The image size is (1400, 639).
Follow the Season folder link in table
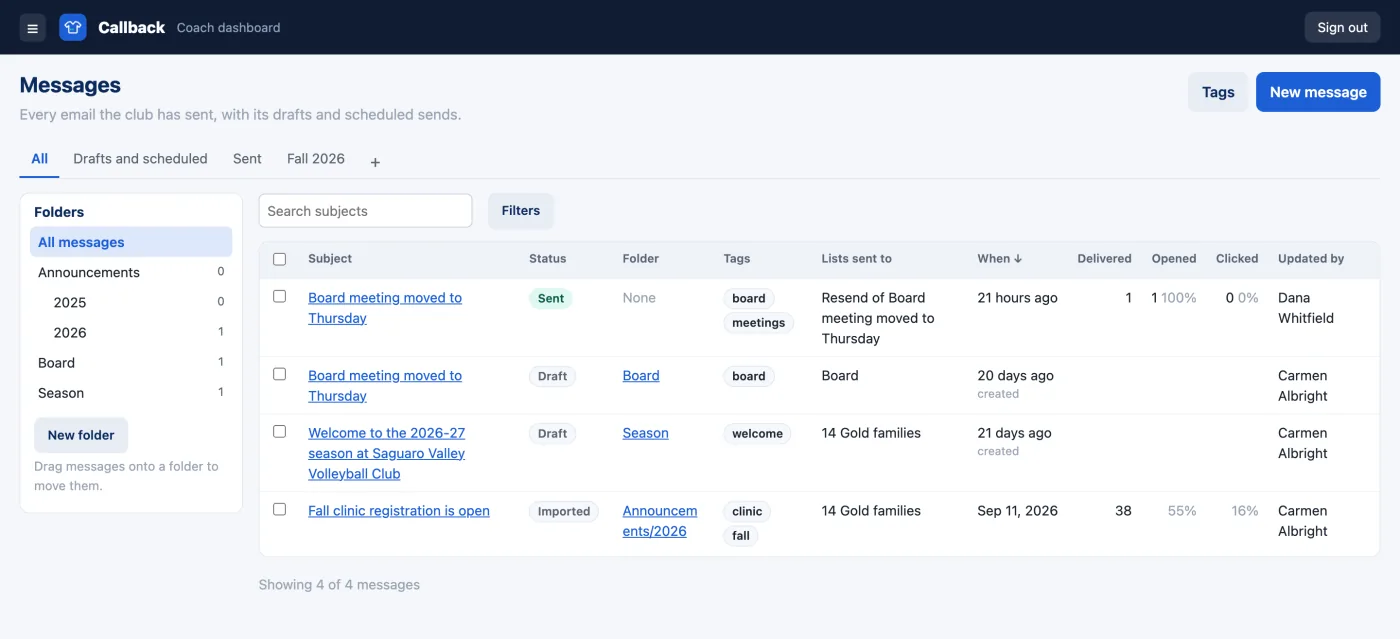pos(646,433)
